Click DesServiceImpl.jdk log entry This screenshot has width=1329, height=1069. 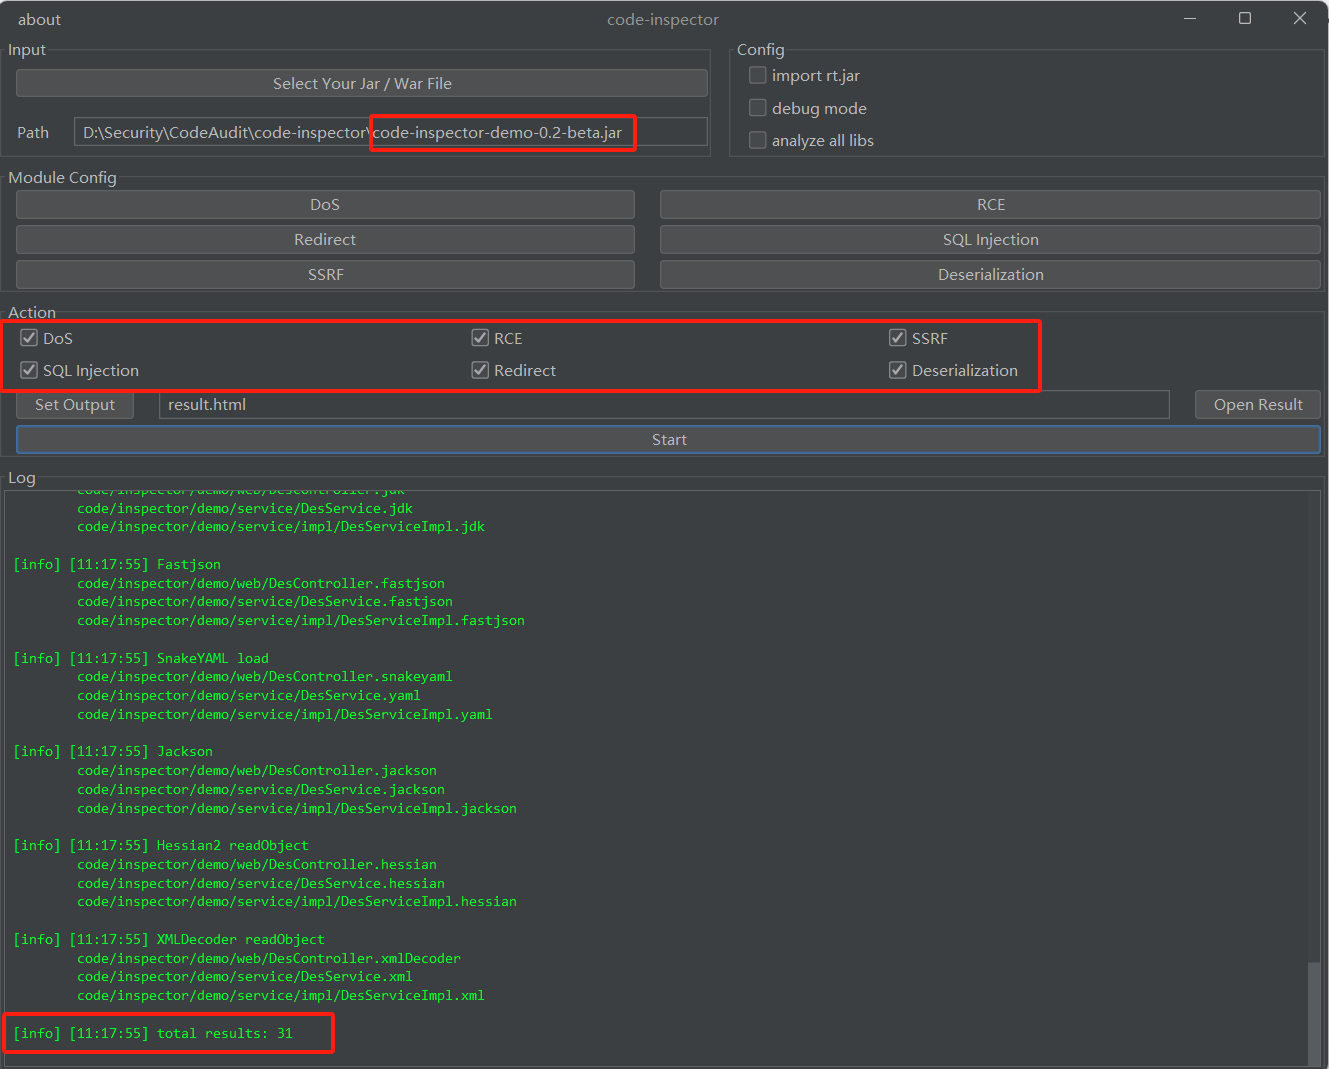[281, 527]
